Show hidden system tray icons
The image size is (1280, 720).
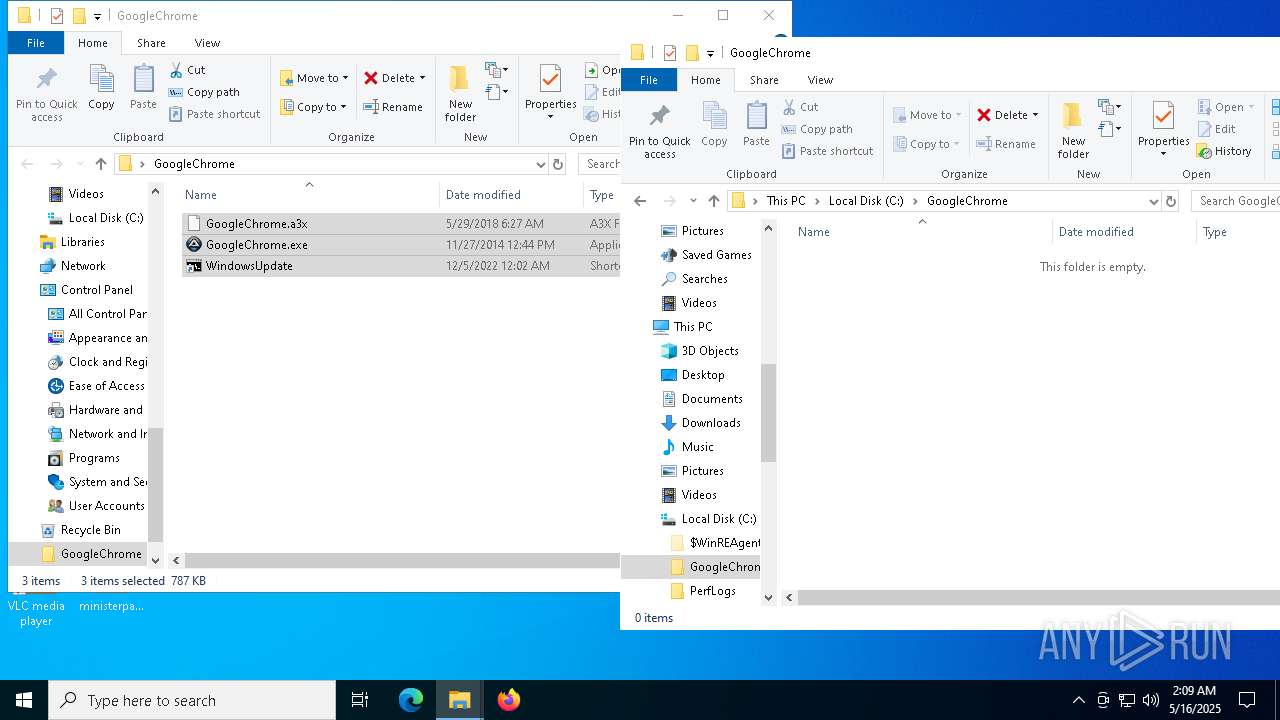coord(1078,700)
